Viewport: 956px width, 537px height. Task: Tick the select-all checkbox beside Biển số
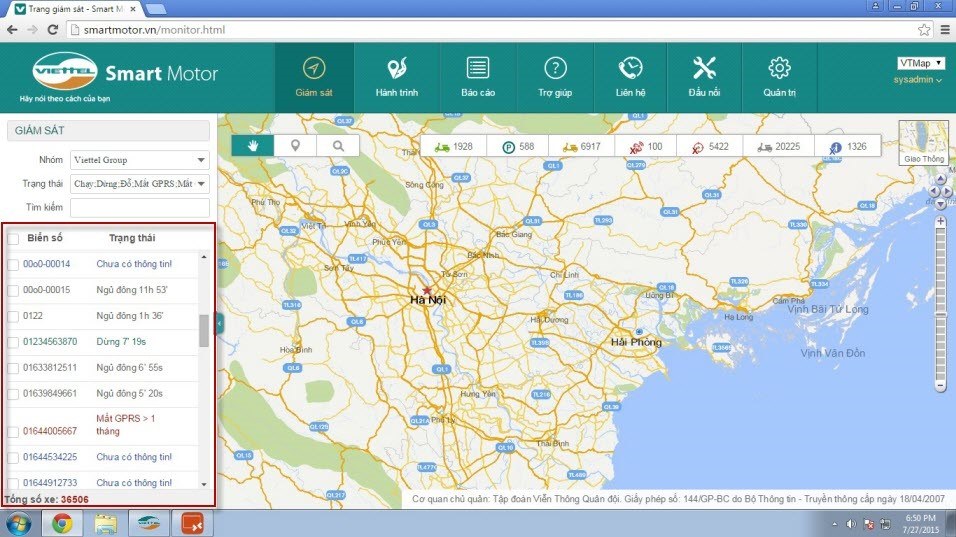tap(13, 239)
